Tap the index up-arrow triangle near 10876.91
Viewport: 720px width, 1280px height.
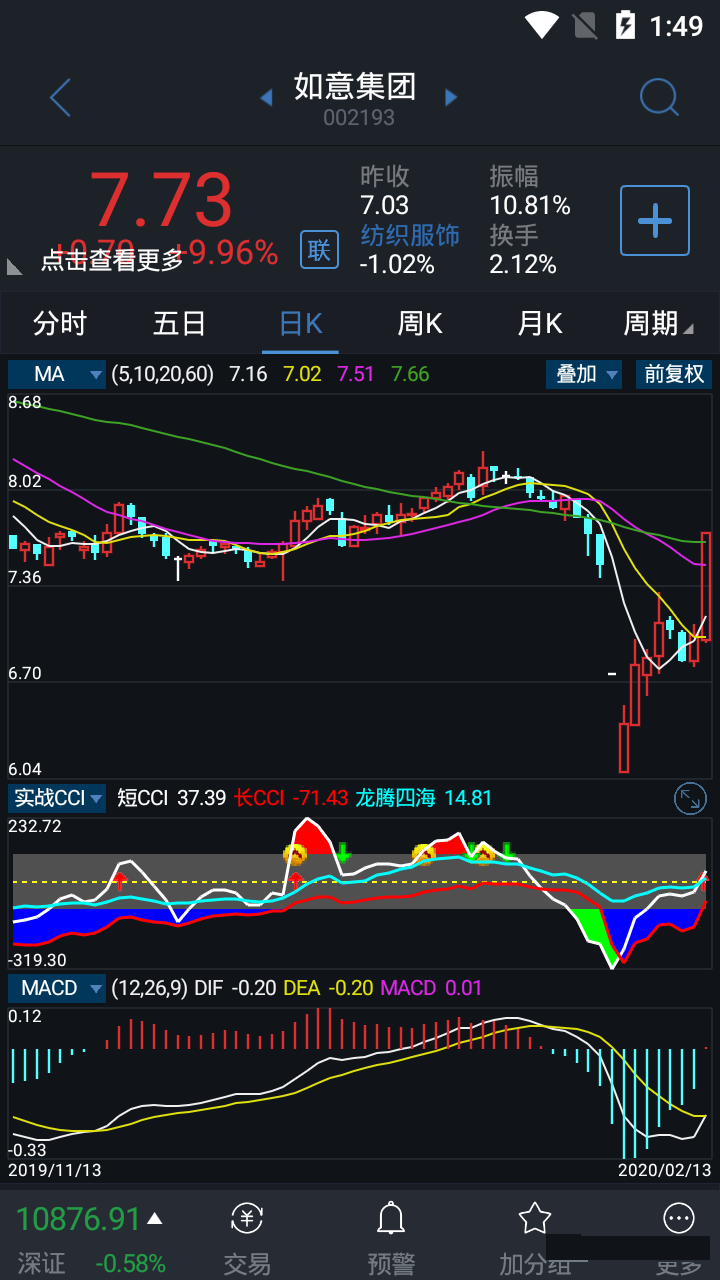coord(155,1218)
